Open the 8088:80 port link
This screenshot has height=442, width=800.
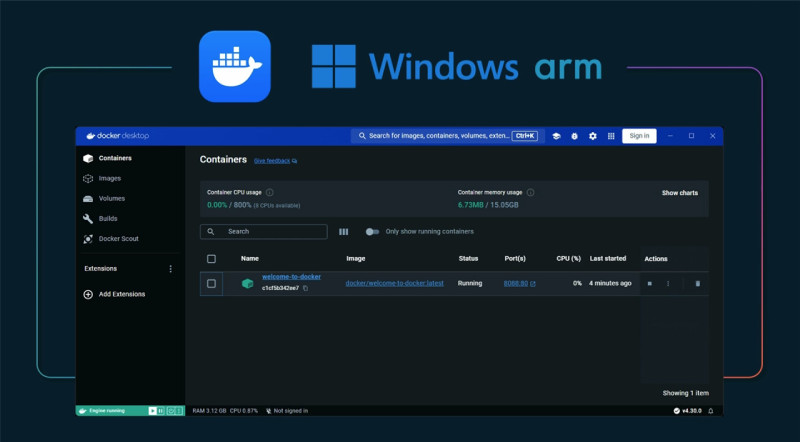click(516, 284)
